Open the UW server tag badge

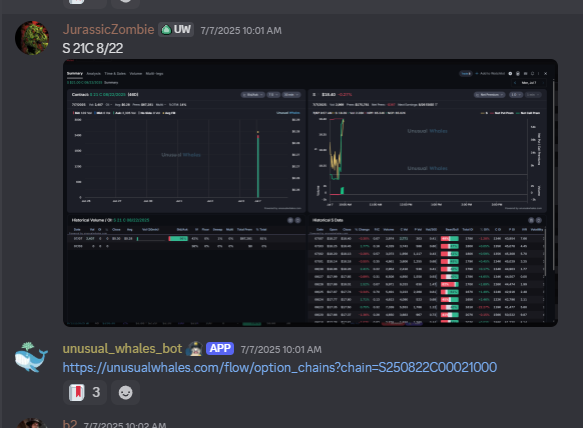click(176, 29)
